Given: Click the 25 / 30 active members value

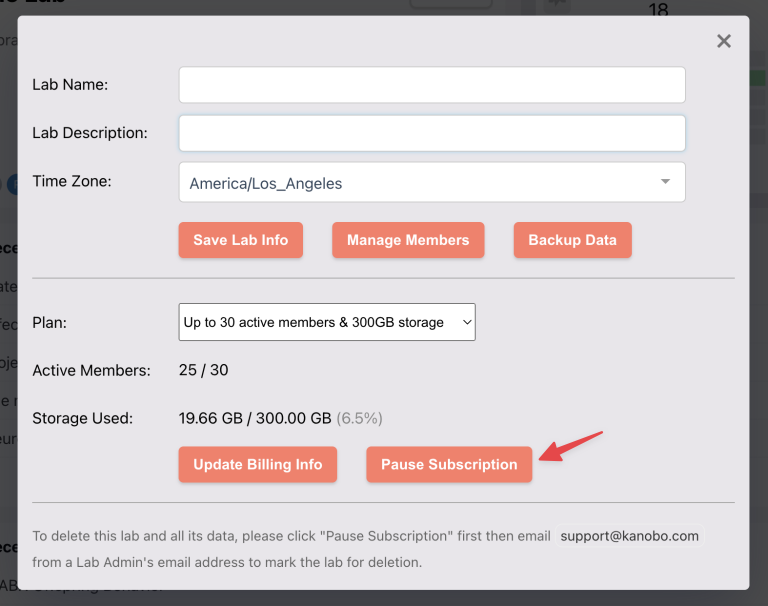Looking at the screenshot, I should [x=203, y=370].
